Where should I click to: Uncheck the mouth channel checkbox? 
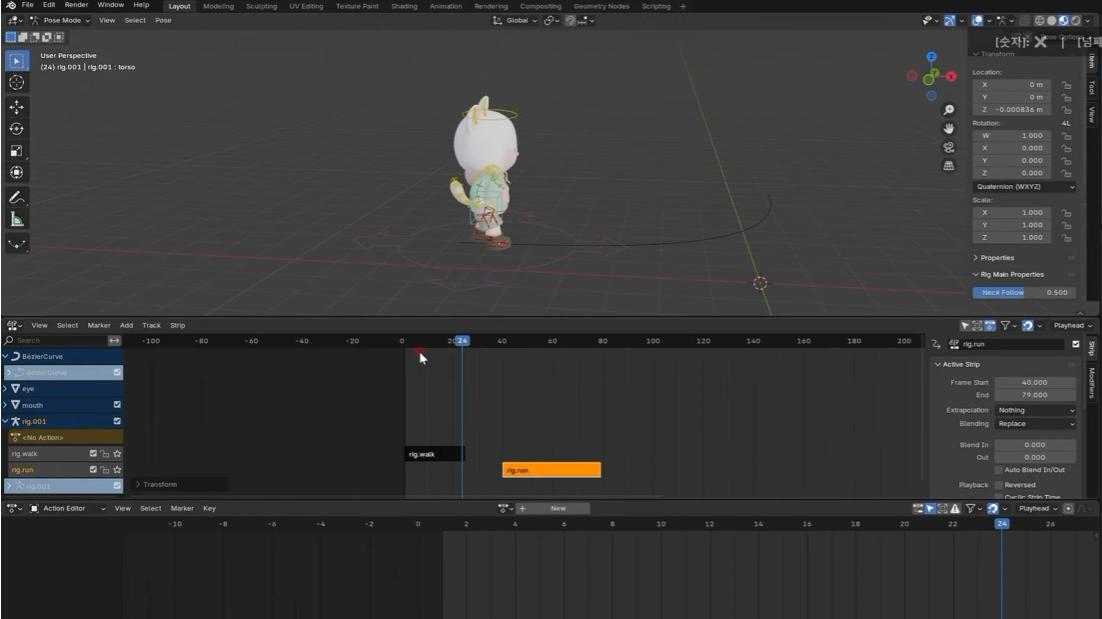point(117,405)
